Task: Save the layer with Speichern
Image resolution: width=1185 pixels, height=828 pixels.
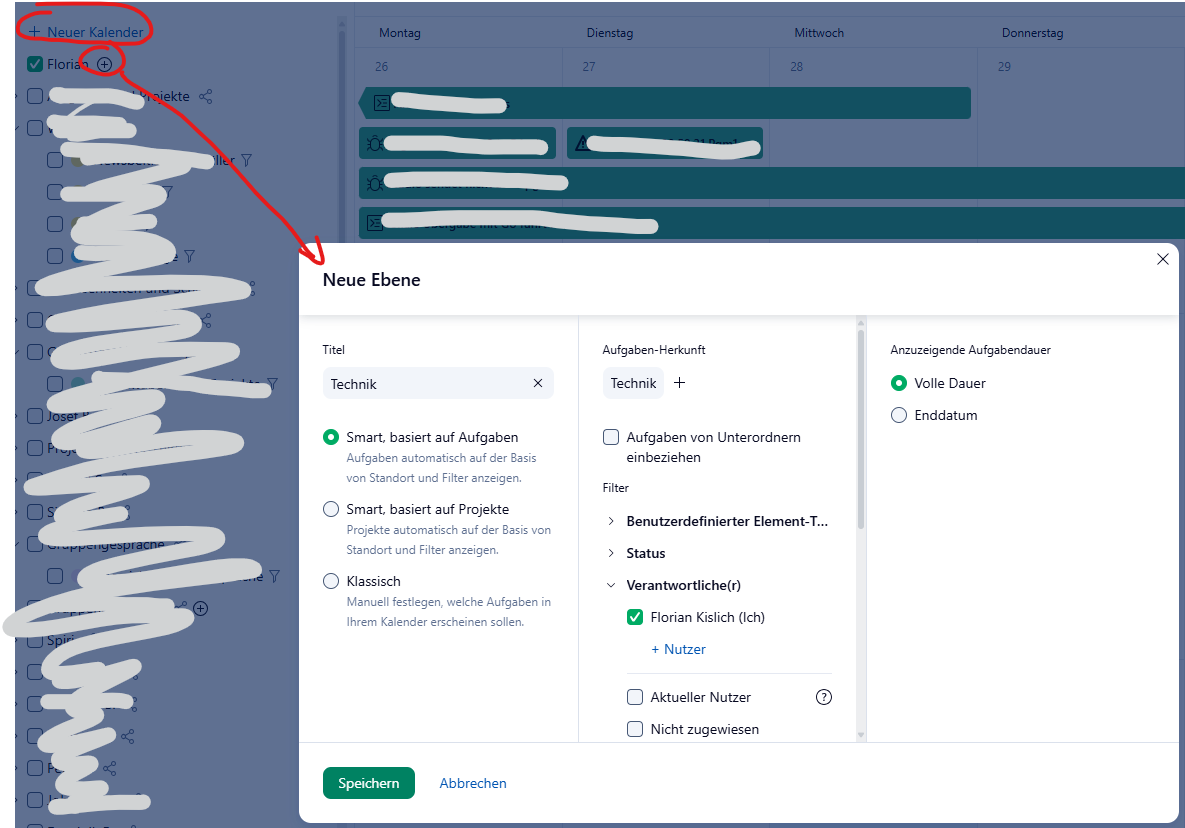Action: click(369, 783)
